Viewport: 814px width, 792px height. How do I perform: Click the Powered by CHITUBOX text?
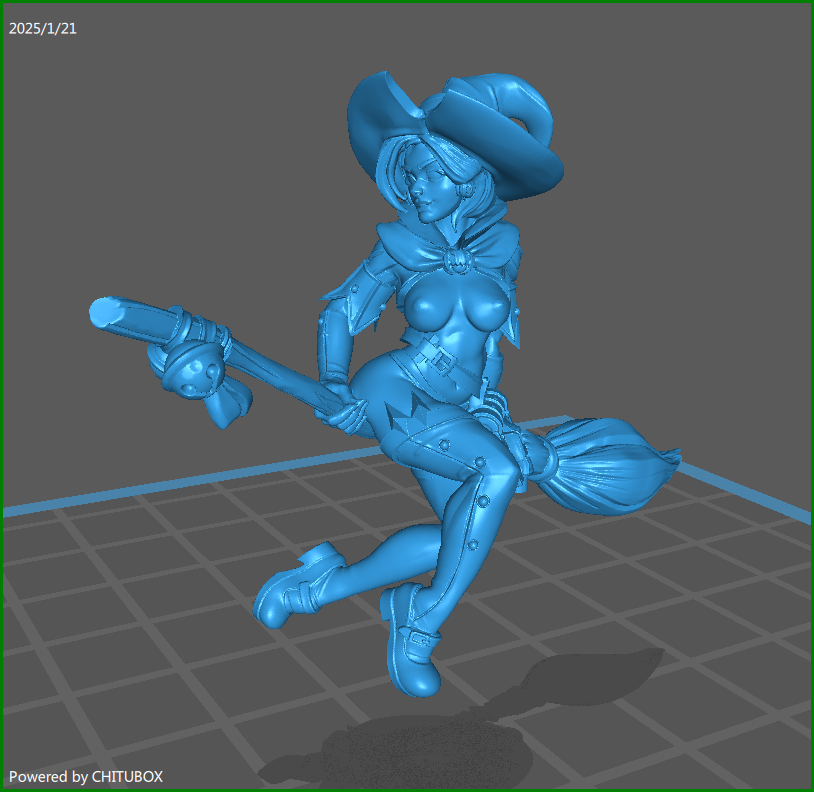[x=85, y=776]
